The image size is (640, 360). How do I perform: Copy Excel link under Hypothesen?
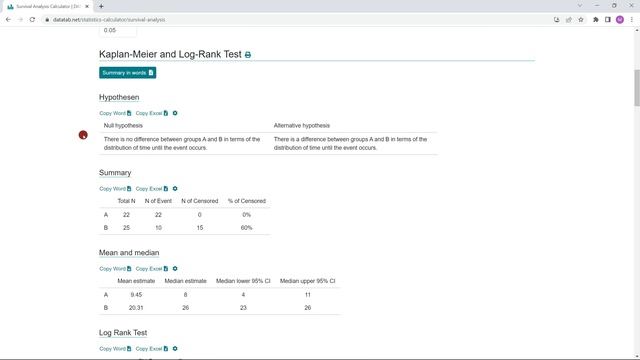[152, 113]
